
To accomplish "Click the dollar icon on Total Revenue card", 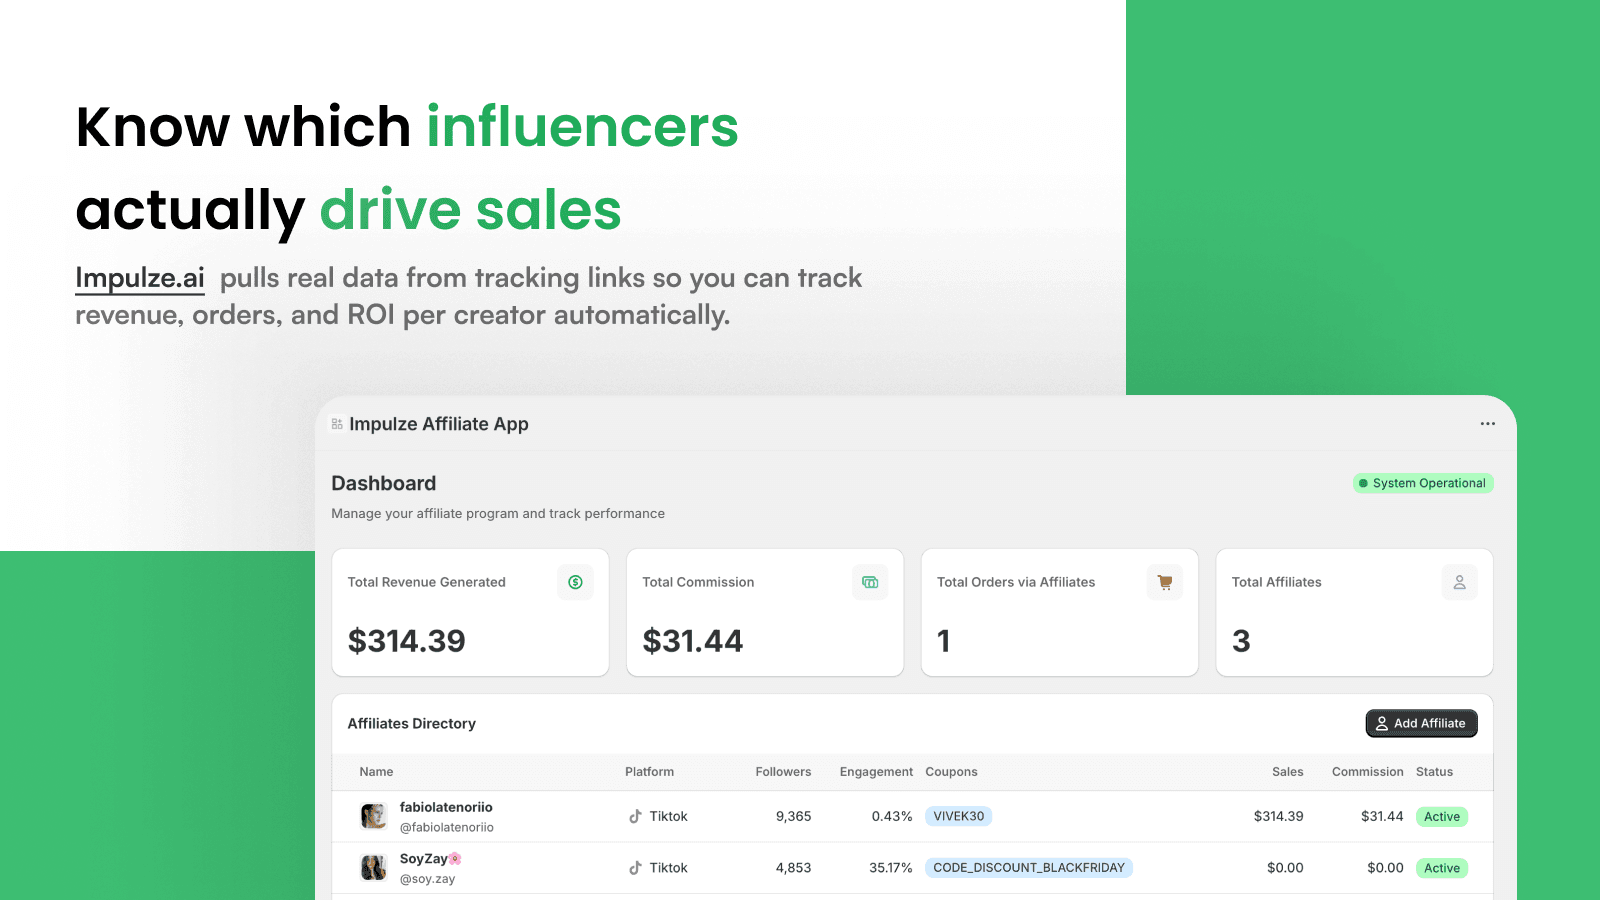I will (575, 582).
